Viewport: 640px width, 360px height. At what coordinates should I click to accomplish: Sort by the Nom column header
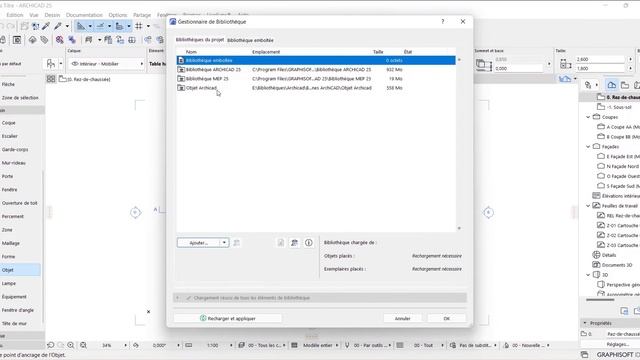pos(191,52)
